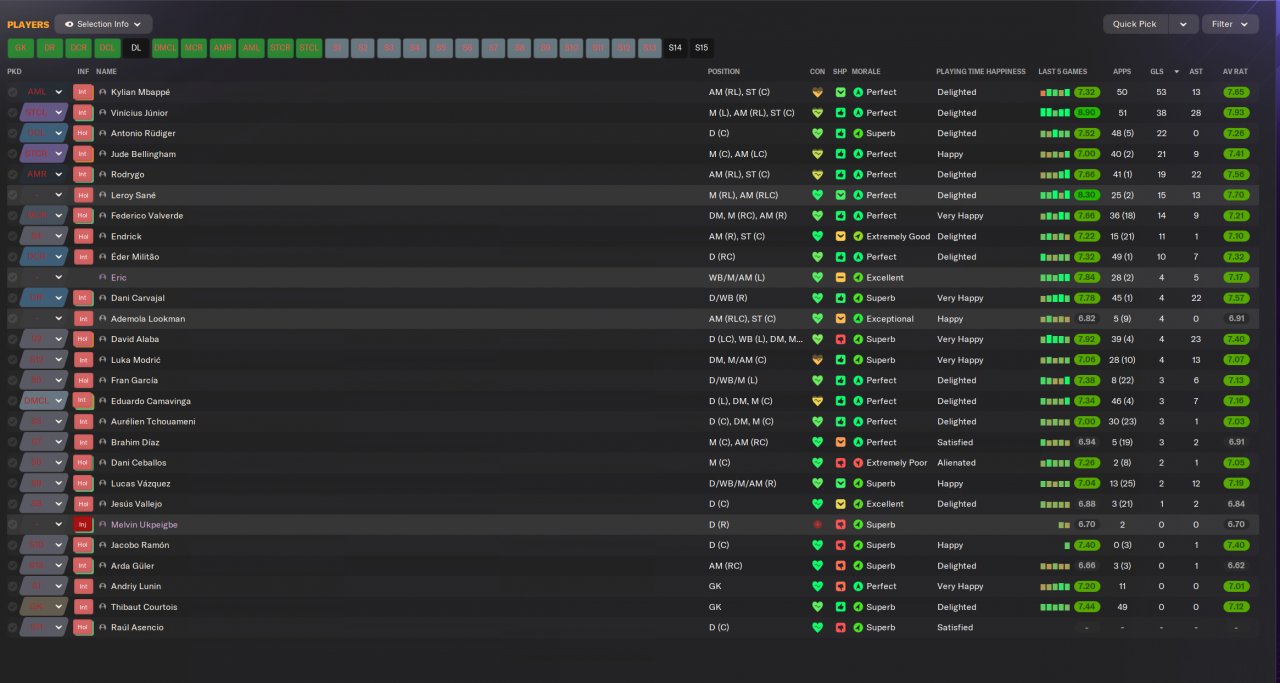Screen dimensions: 1280x683
Task: Select the GK position slot tab
Action: (20, 48)
